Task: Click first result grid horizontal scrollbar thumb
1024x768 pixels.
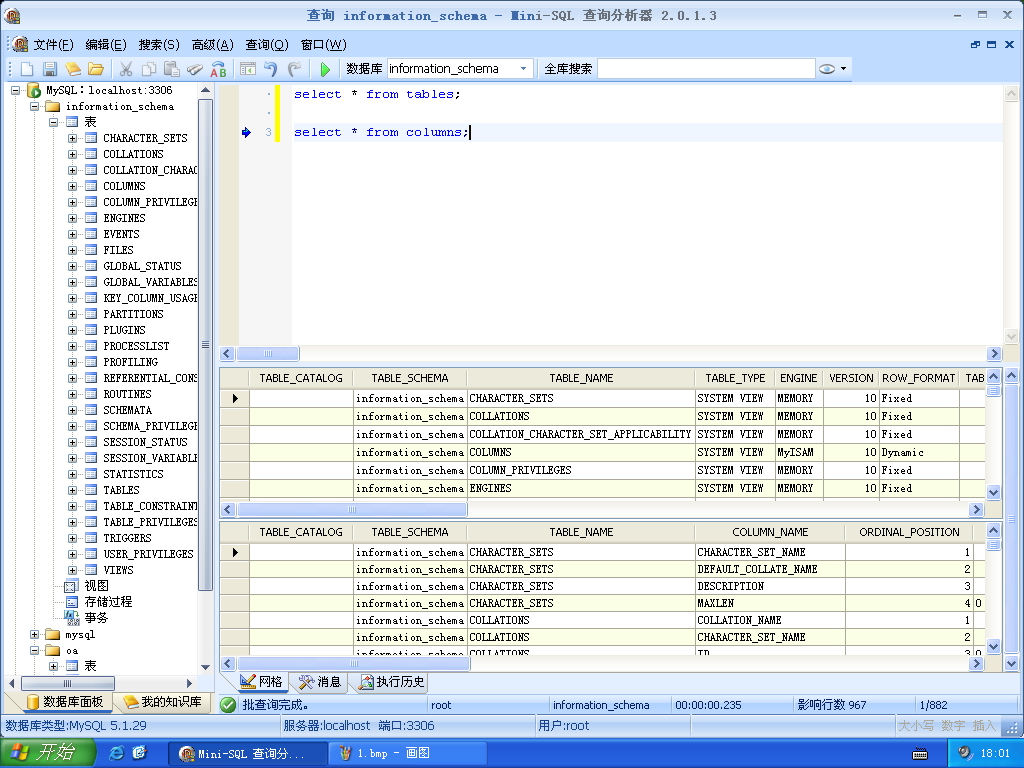Action: (x=352, y=509)
